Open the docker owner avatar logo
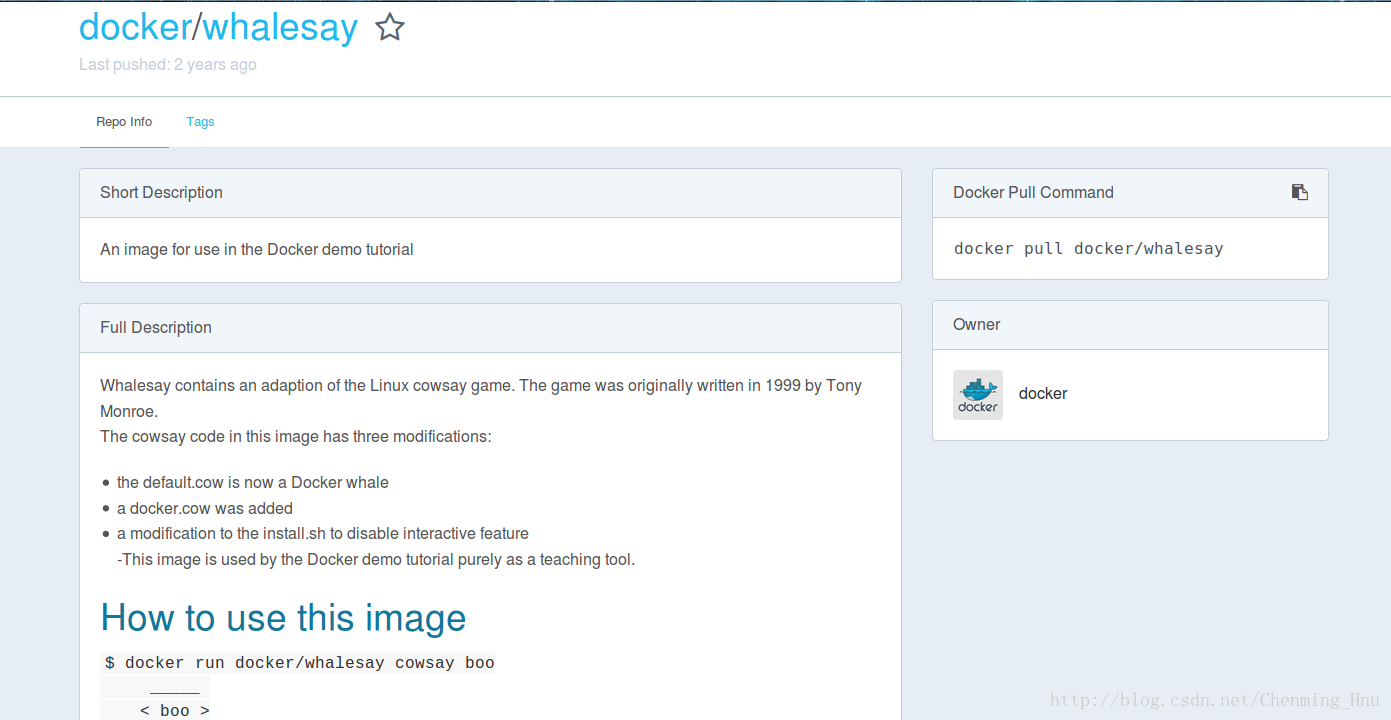The width and height of the screenshot is (1391, 720). pyautogui.click(x=978, y=394)
